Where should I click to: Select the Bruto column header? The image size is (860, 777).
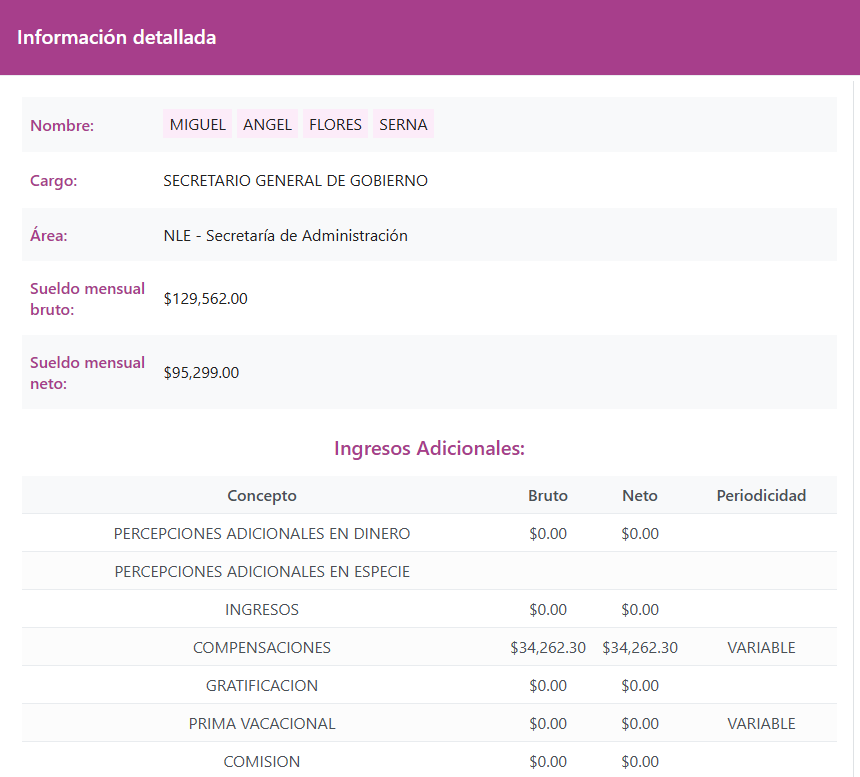(x=548, y=496)
